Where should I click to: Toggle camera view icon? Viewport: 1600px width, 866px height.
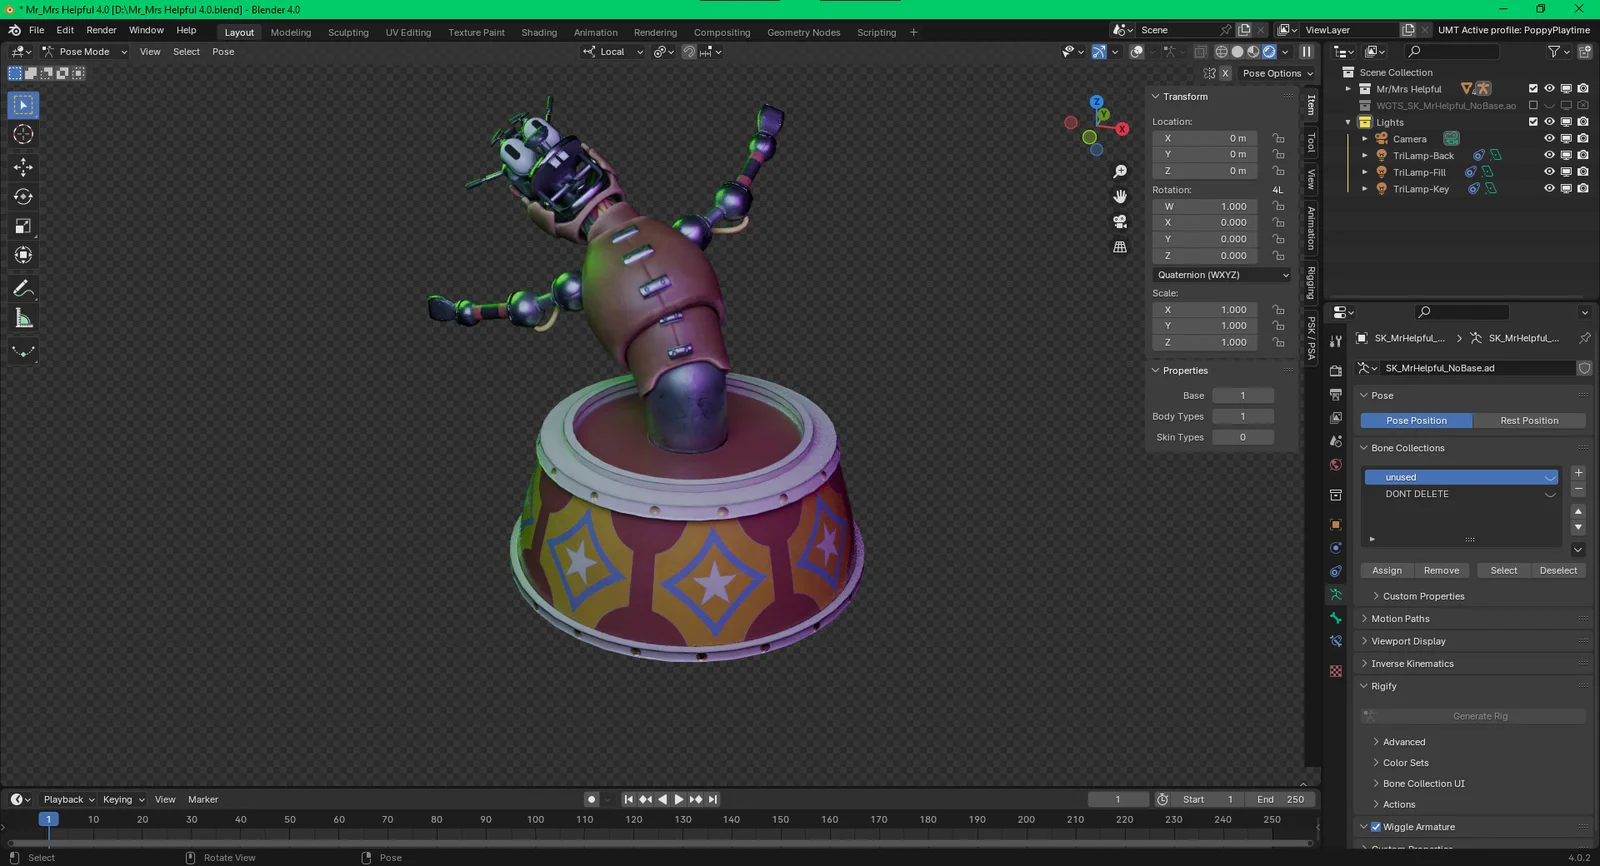[1120, 222]
